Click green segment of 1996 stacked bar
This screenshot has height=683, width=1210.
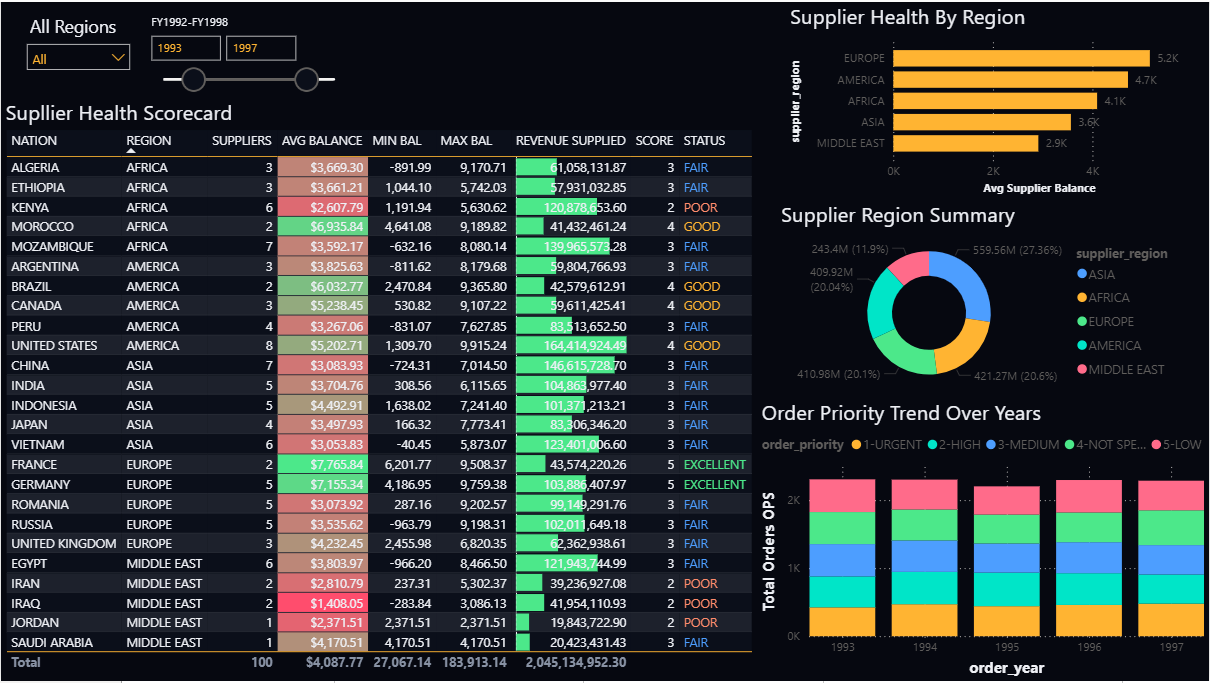coord(1089,528)
